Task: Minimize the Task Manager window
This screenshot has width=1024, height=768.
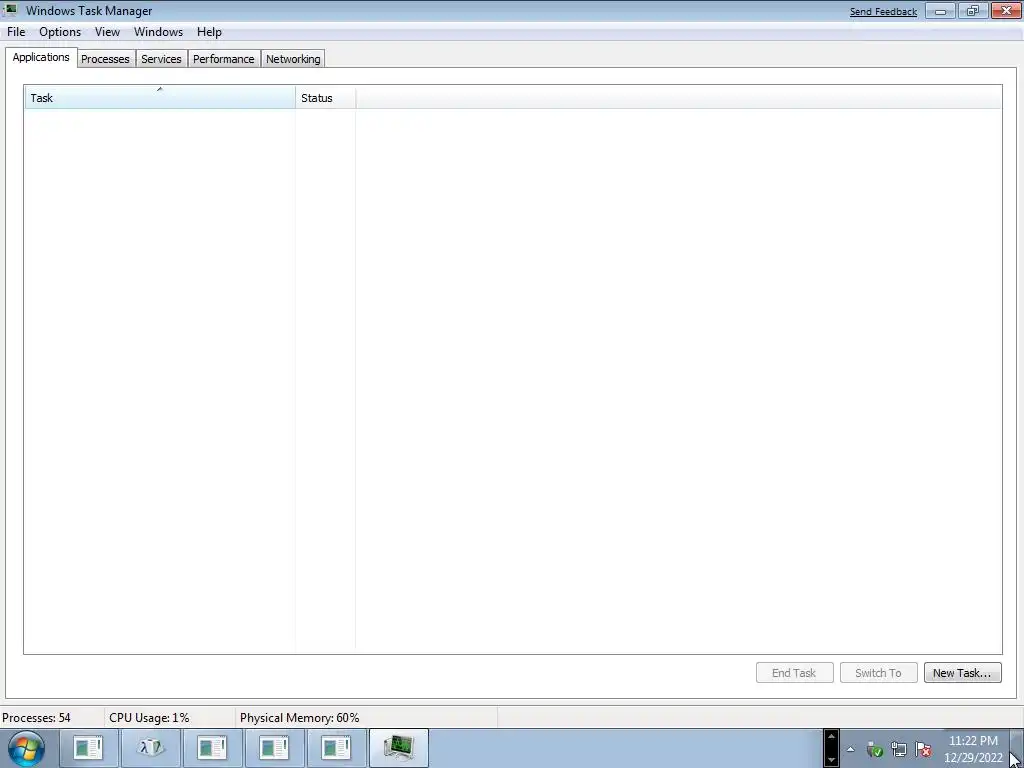Action: click(x=940, y=11)
